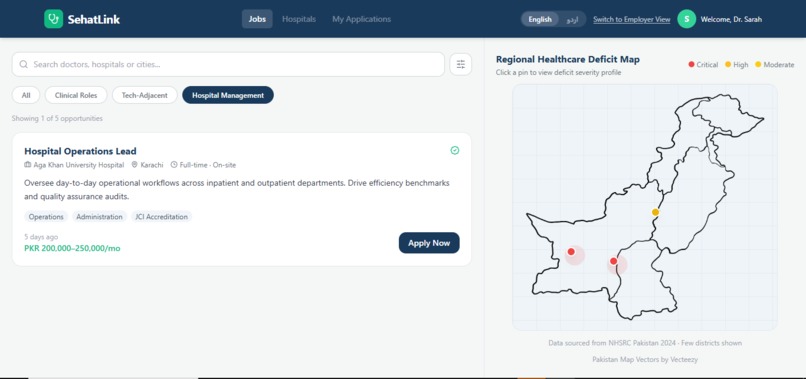Click the location pin icon by Karachi
This screenshot has height=379, width=806.
click(x=135, y=165)
